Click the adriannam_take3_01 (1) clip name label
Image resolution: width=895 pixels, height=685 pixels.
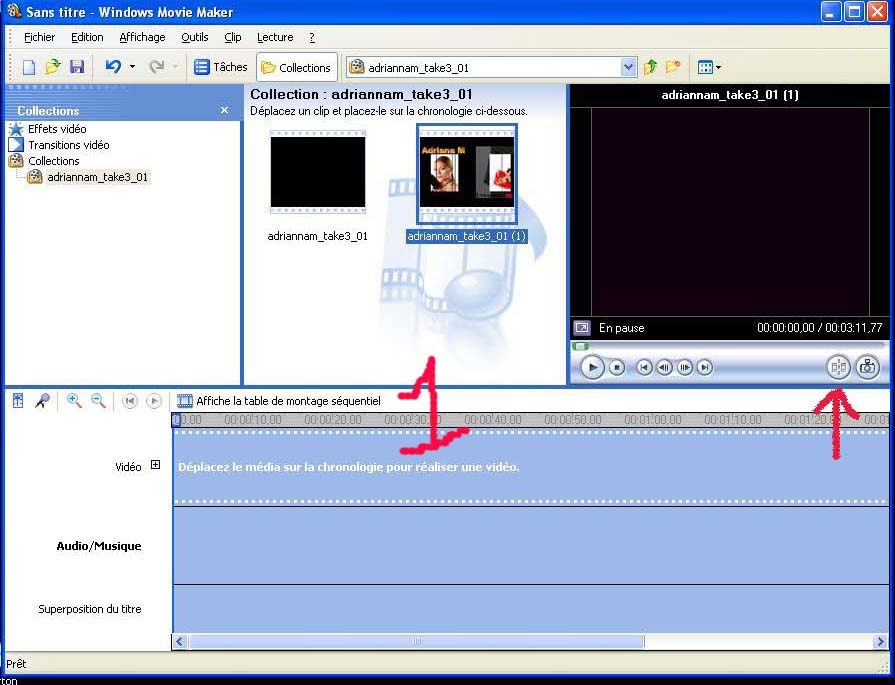[466, 236]
